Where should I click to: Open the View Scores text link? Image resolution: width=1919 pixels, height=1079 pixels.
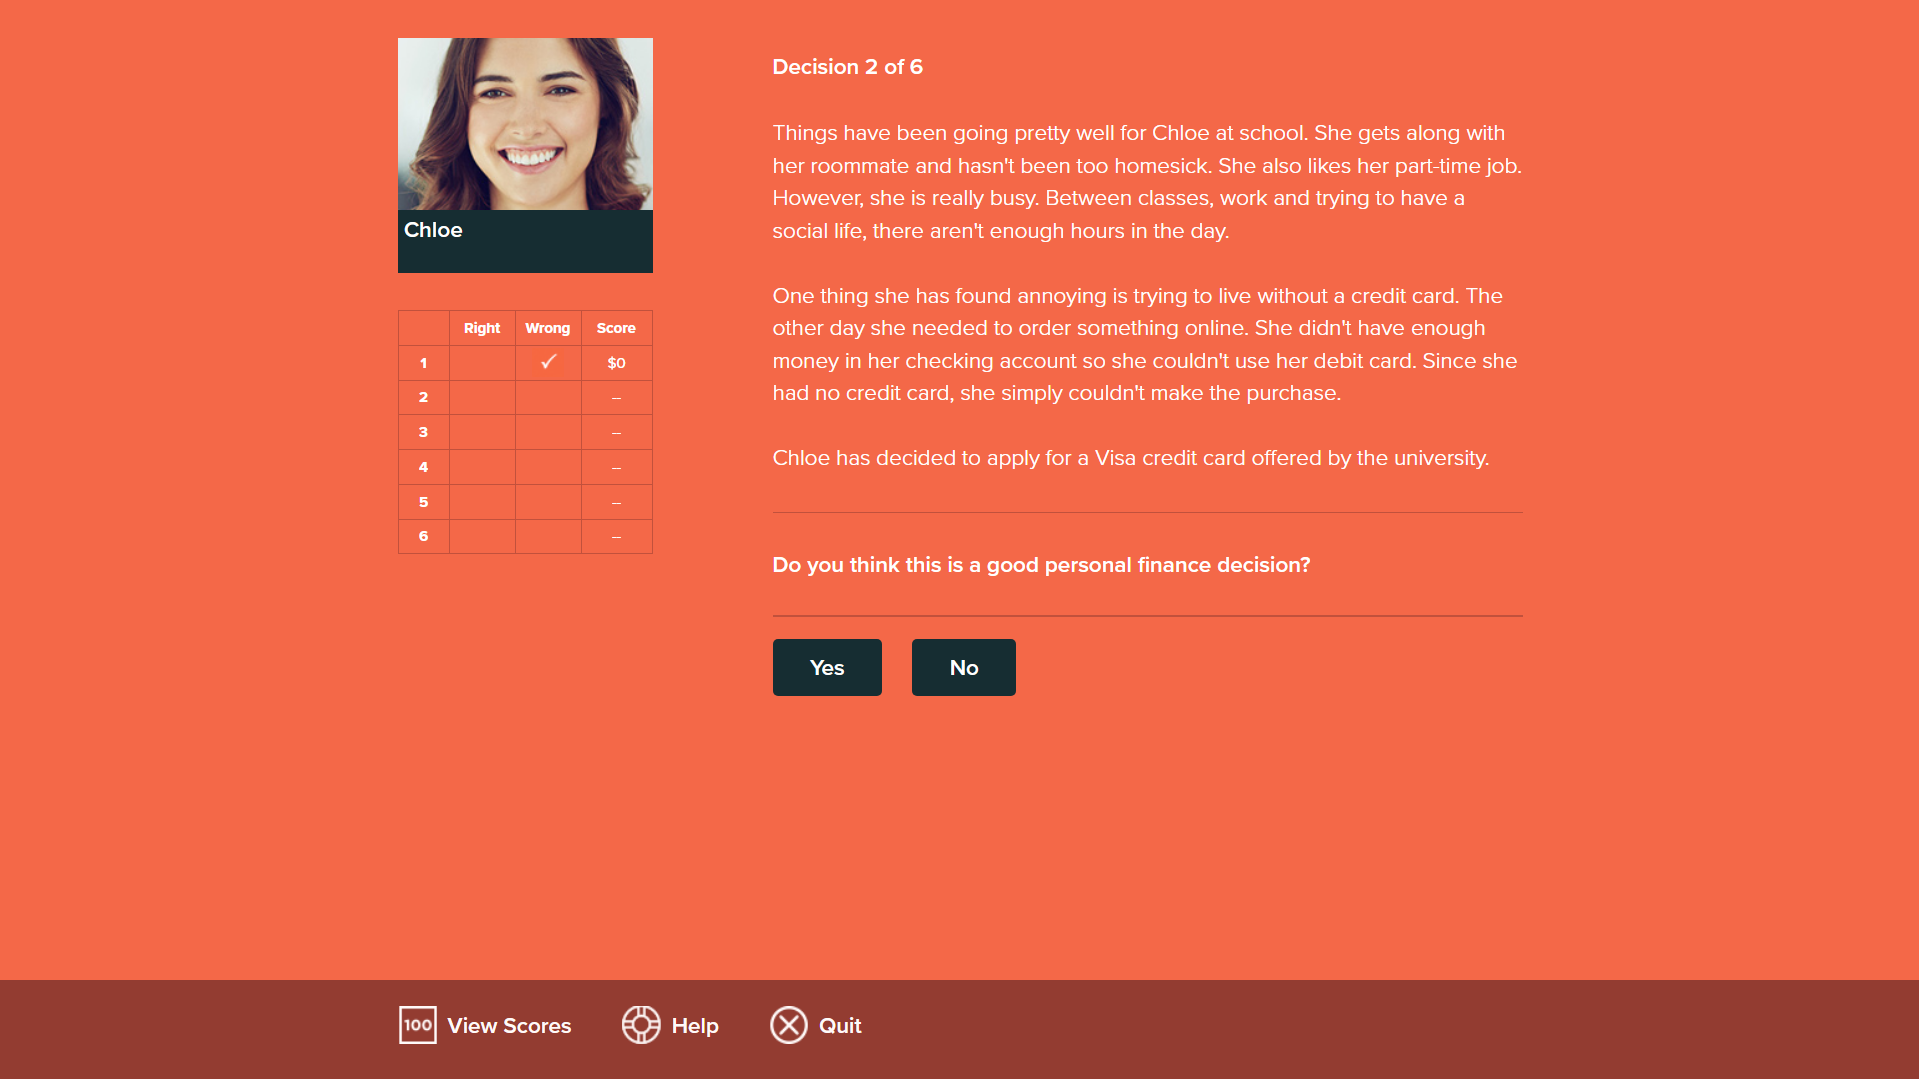[x=509, y=1026]
